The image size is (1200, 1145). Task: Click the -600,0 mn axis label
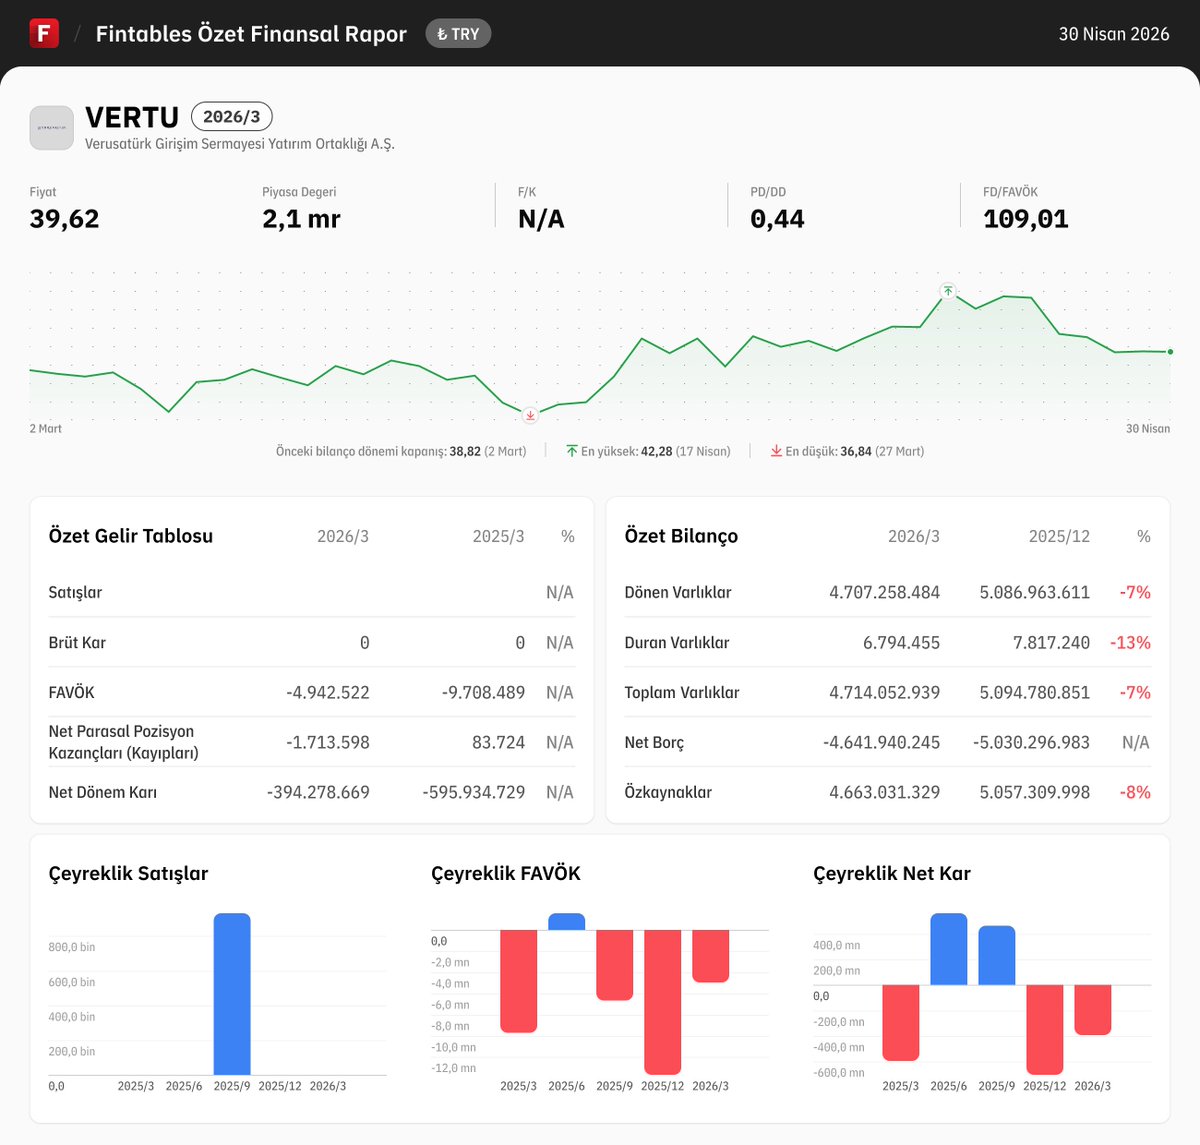pos(839,1073)
